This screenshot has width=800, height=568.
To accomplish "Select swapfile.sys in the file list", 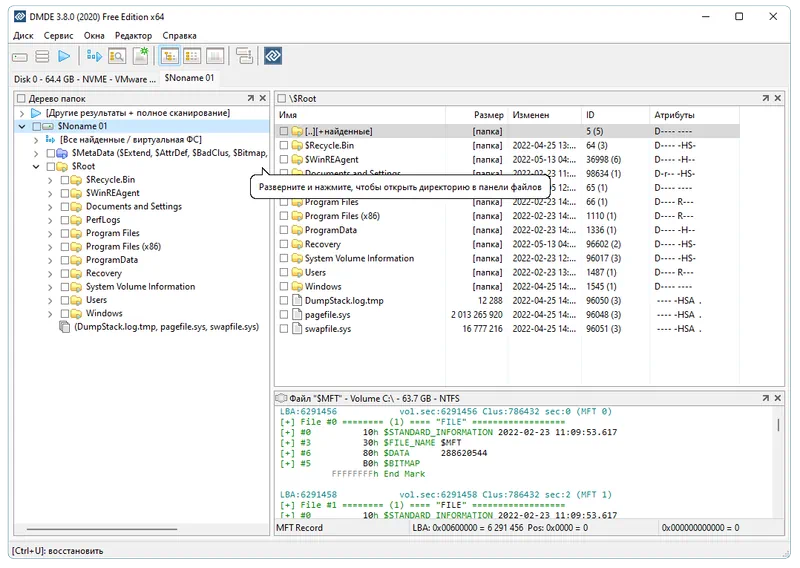I will [328, 328].
